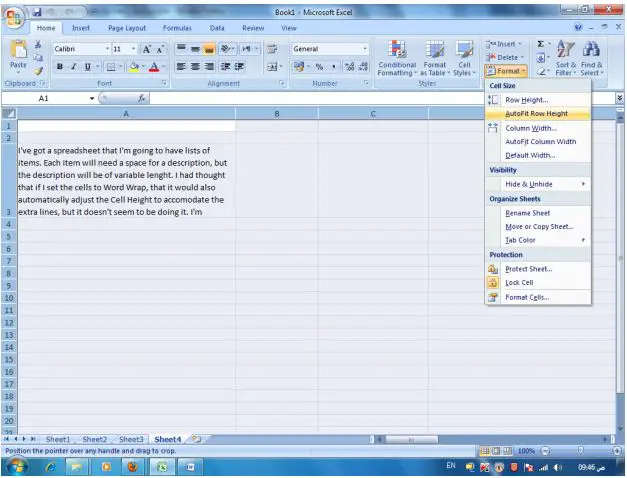Click the fx Insert Function icon
The height and width of the screenshot is (478, 627).
tap(141, 99)
